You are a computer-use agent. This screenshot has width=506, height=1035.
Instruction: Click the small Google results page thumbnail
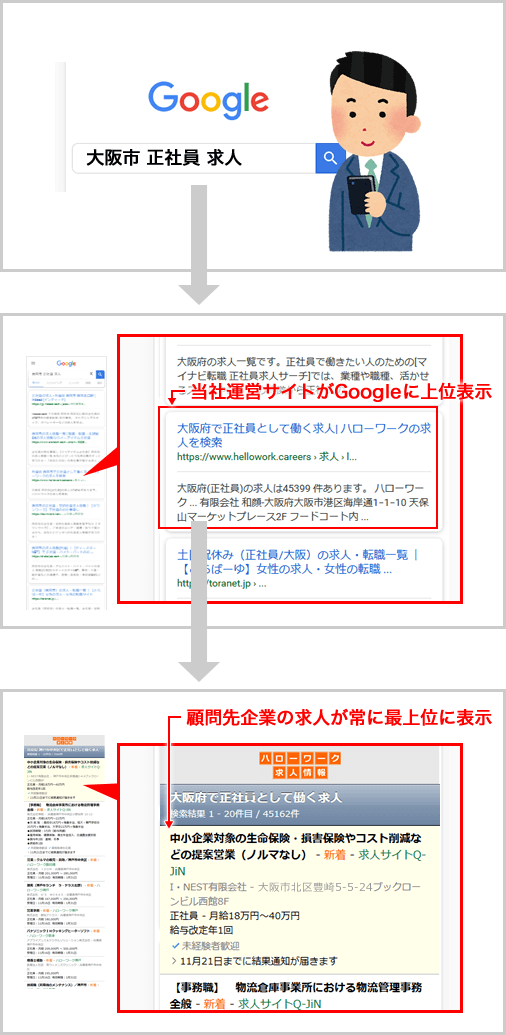click(66, 485)
